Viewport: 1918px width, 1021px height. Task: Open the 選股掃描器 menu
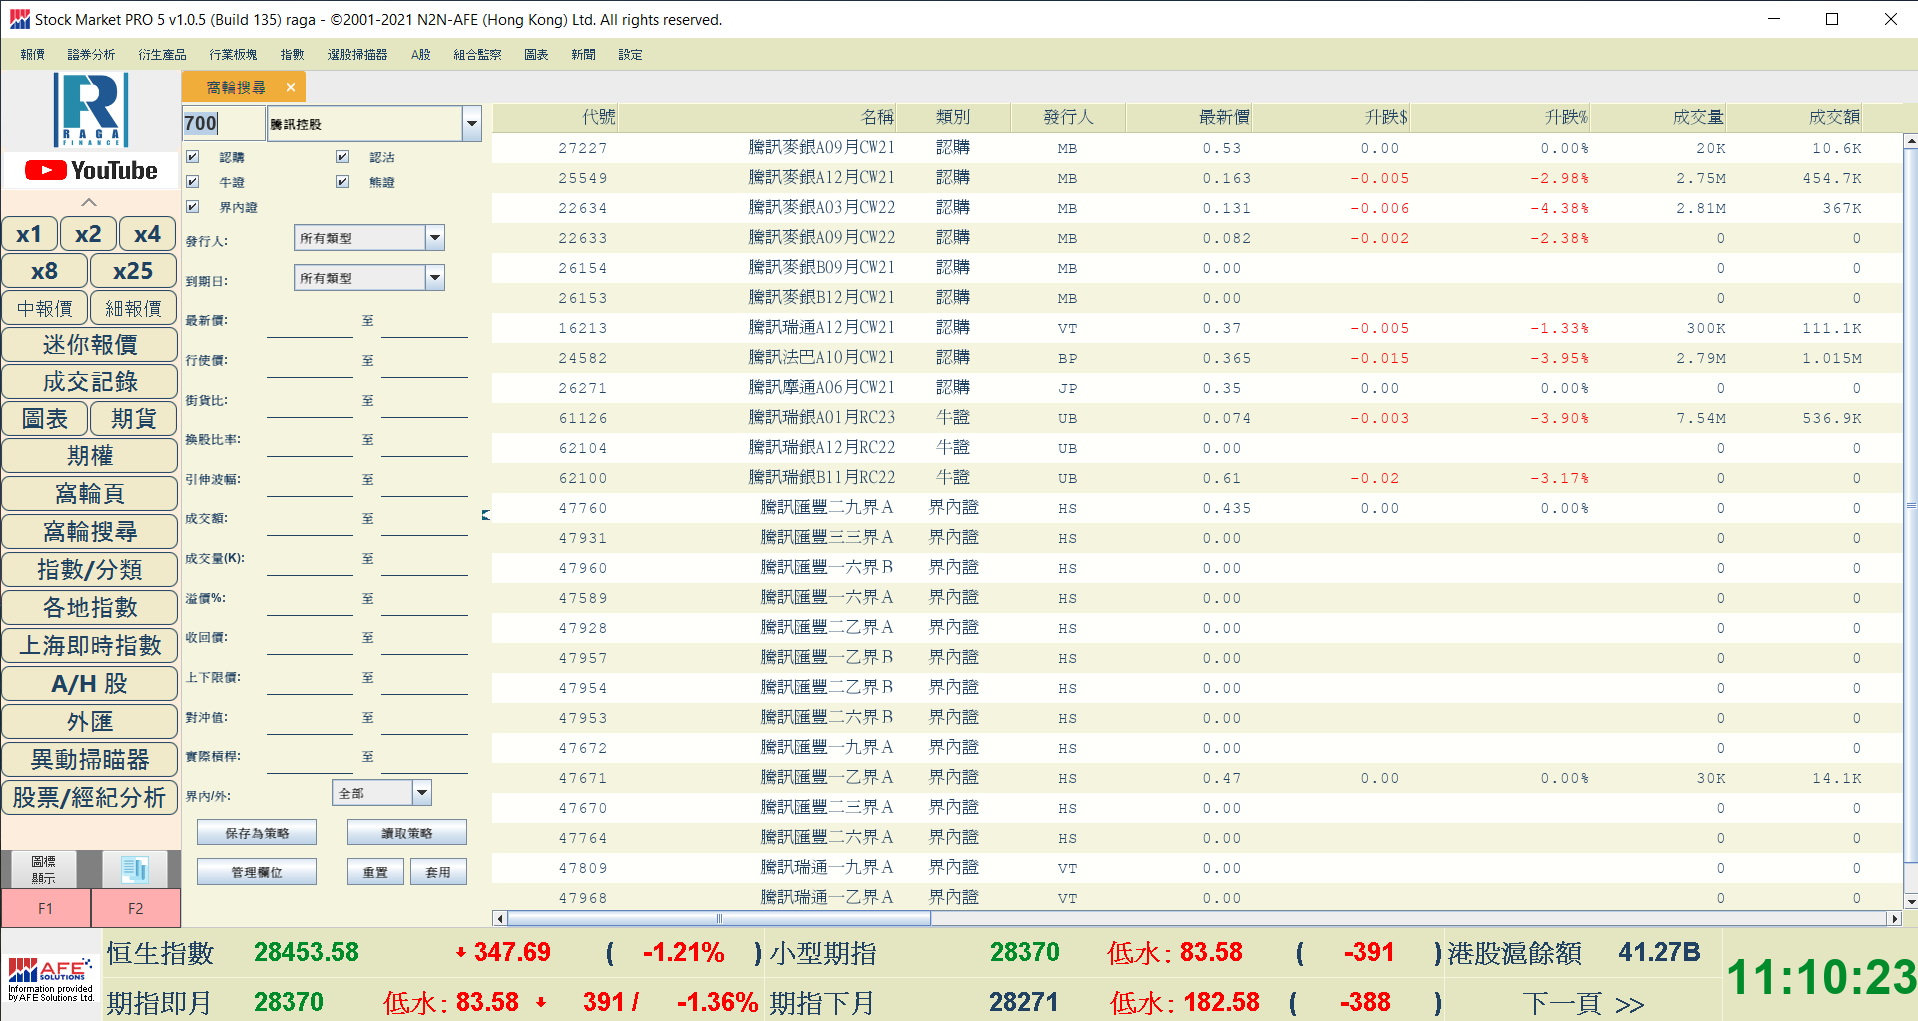pos(357,55)
